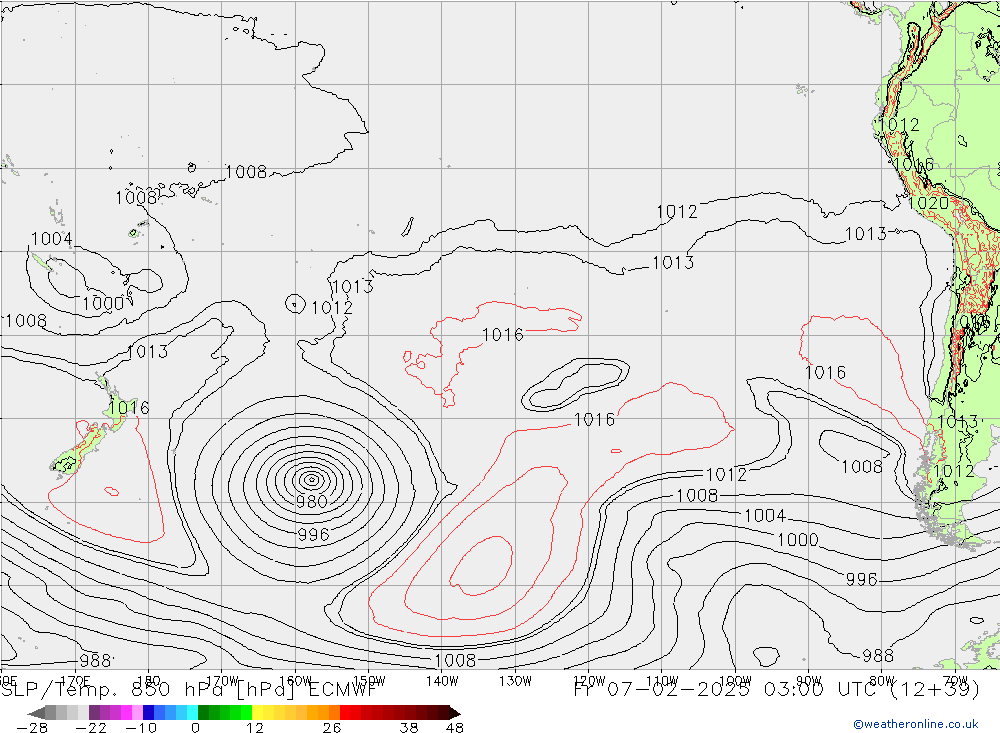Click the 130W longitude label
1000x733 pixels.
(515, 681)
